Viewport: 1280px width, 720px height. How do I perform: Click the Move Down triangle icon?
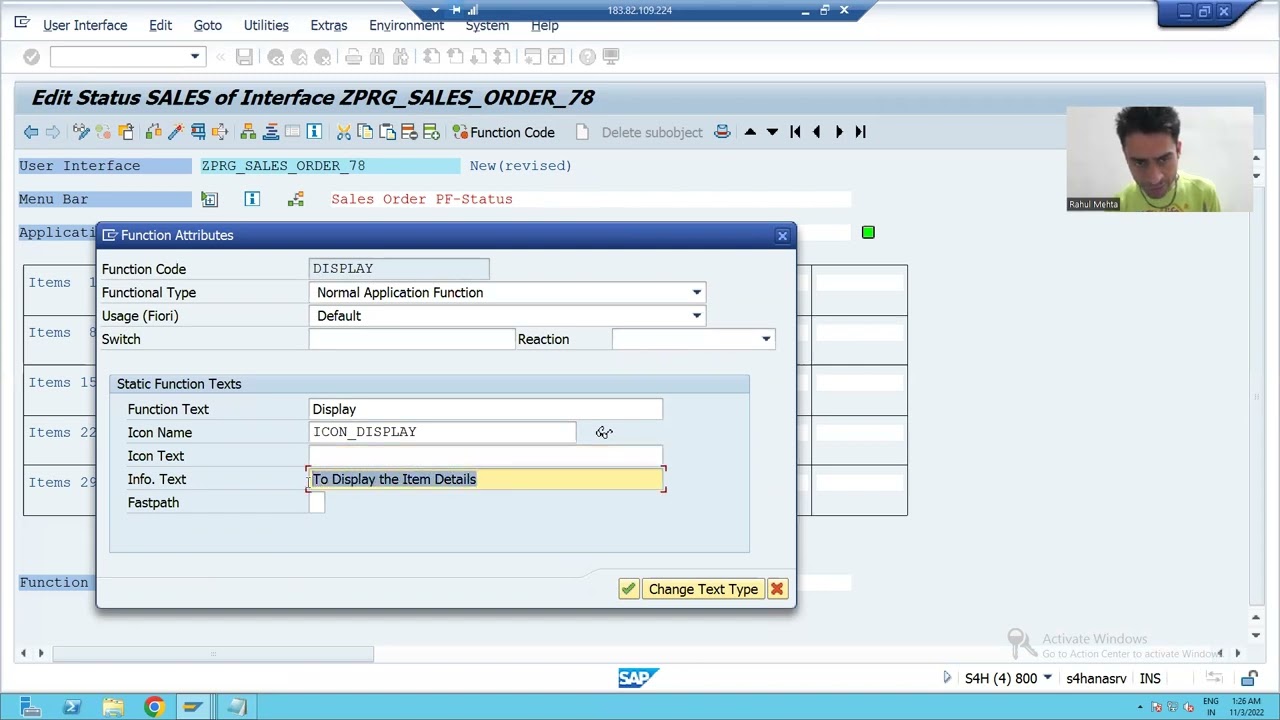click(x=772, y=132)
